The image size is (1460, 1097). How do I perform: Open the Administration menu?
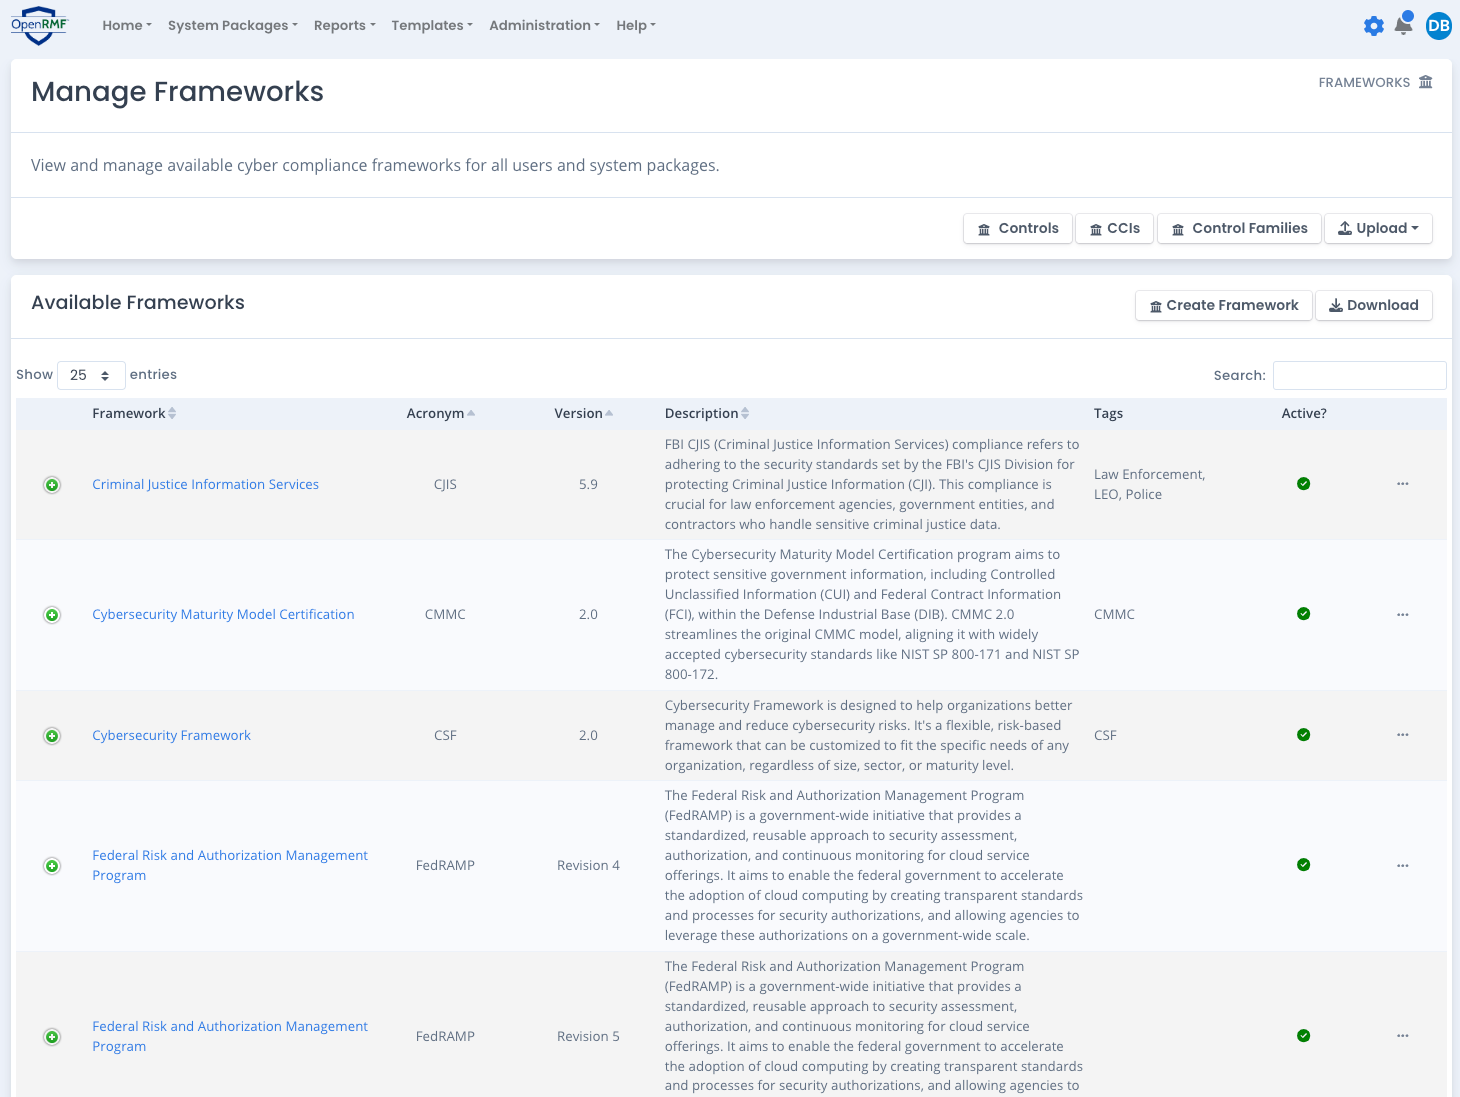pos(545,25)
